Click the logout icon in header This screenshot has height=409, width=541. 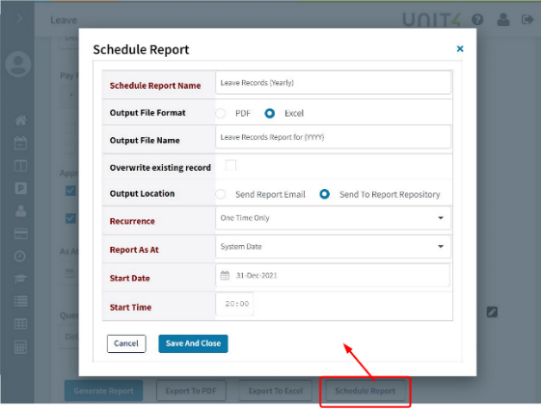[x=528, y=20]
